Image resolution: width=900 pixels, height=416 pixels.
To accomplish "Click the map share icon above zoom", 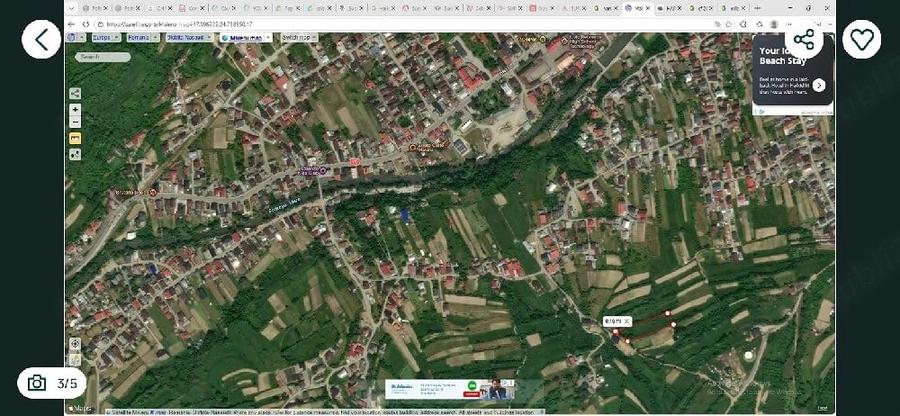I will (x=75, y=94).
